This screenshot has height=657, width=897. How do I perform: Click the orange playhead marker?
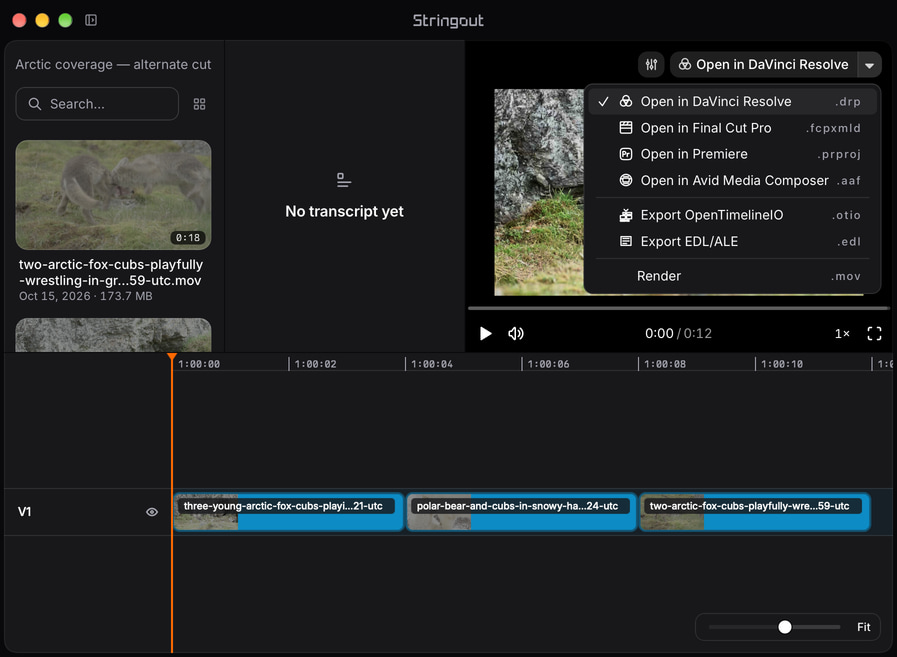[172, 358]
